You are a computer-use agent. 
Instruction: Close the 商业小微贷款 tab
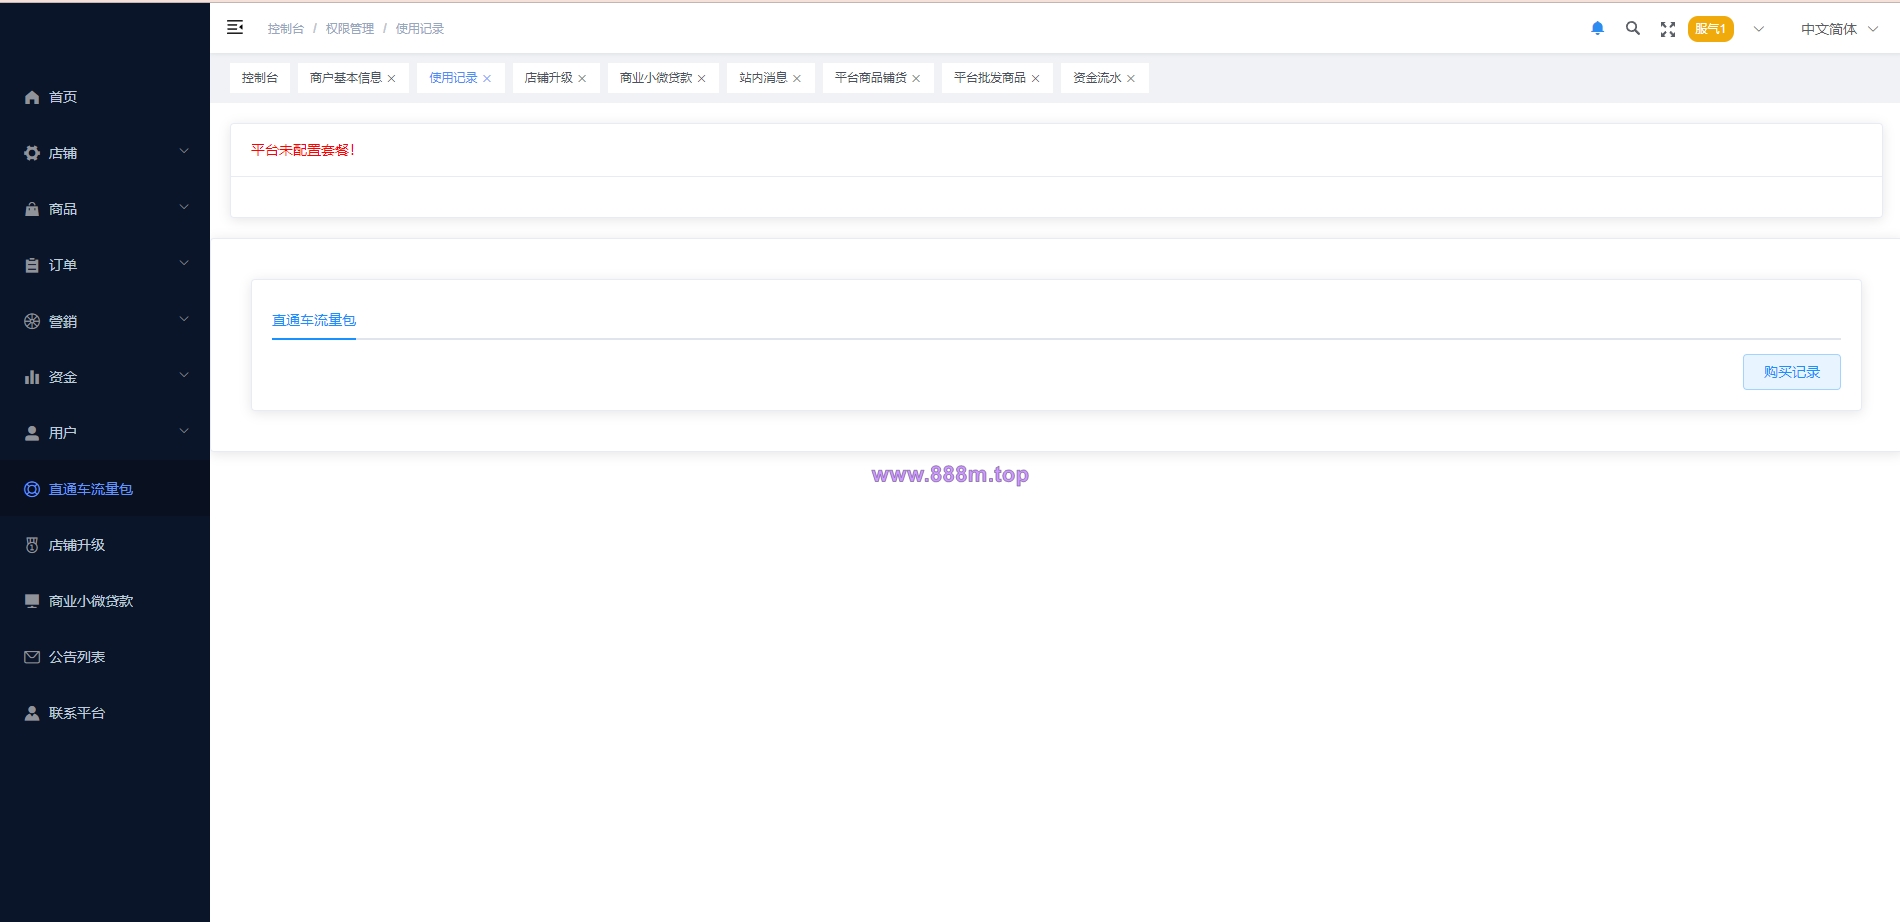(702, 78)
